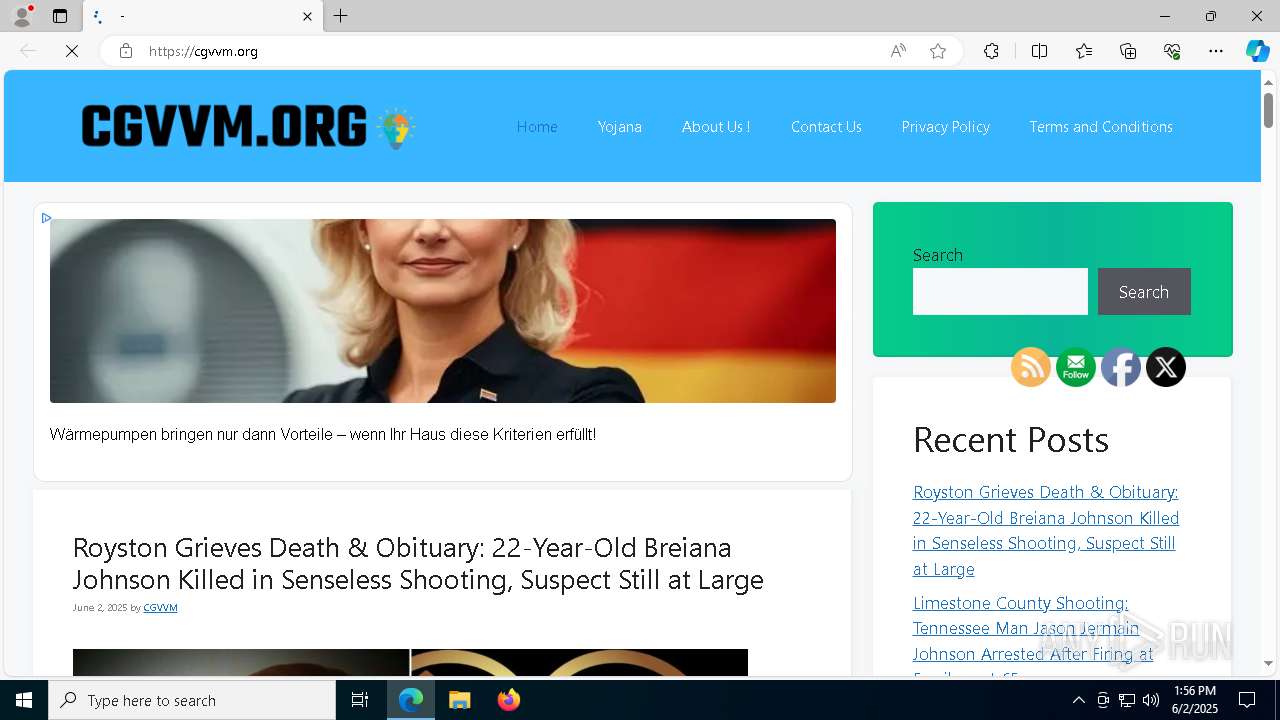Close the current browser tab

point(307,16)
